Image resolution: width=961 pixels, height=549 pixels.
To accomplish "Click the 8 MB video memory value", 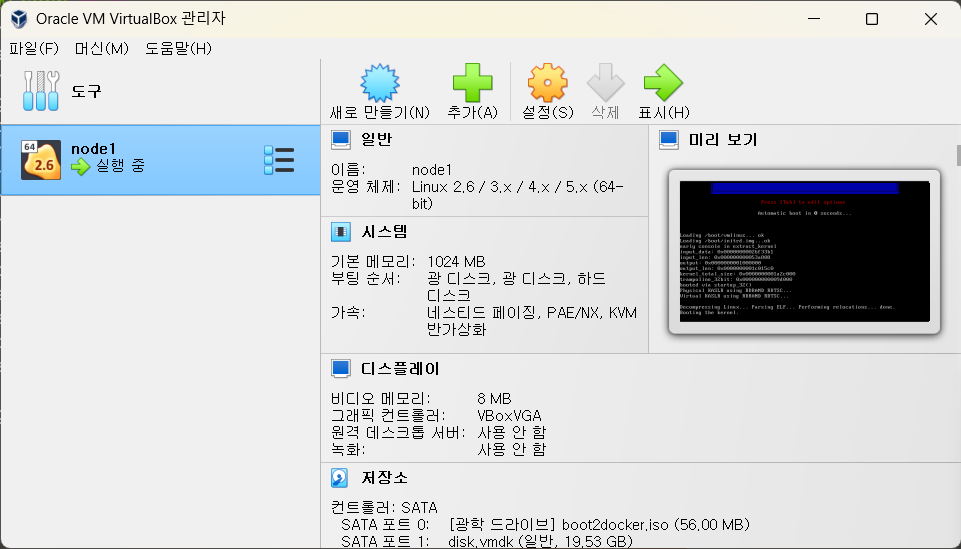I will point(494,398).
